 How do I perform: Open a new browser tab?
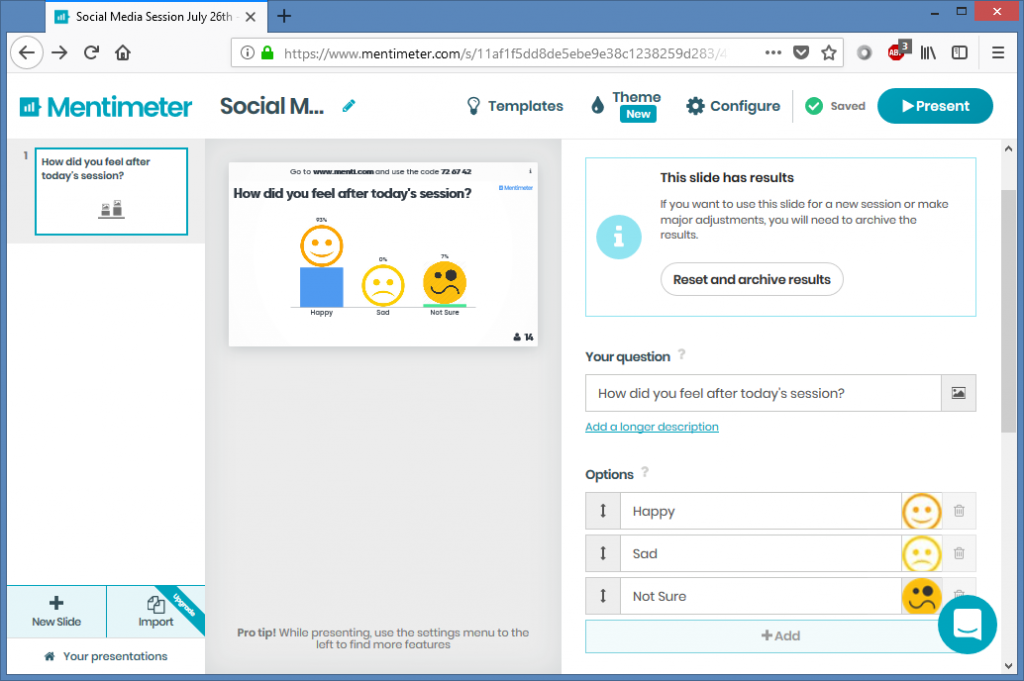point(284,16)
